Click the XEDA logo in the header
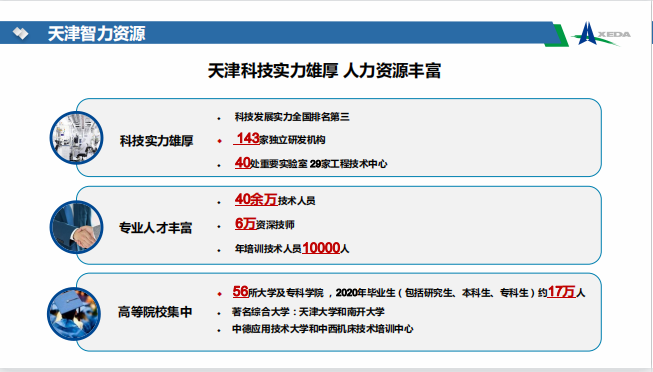Image resolution: width=653 pixels, height=372 pixels. (602, 34)
